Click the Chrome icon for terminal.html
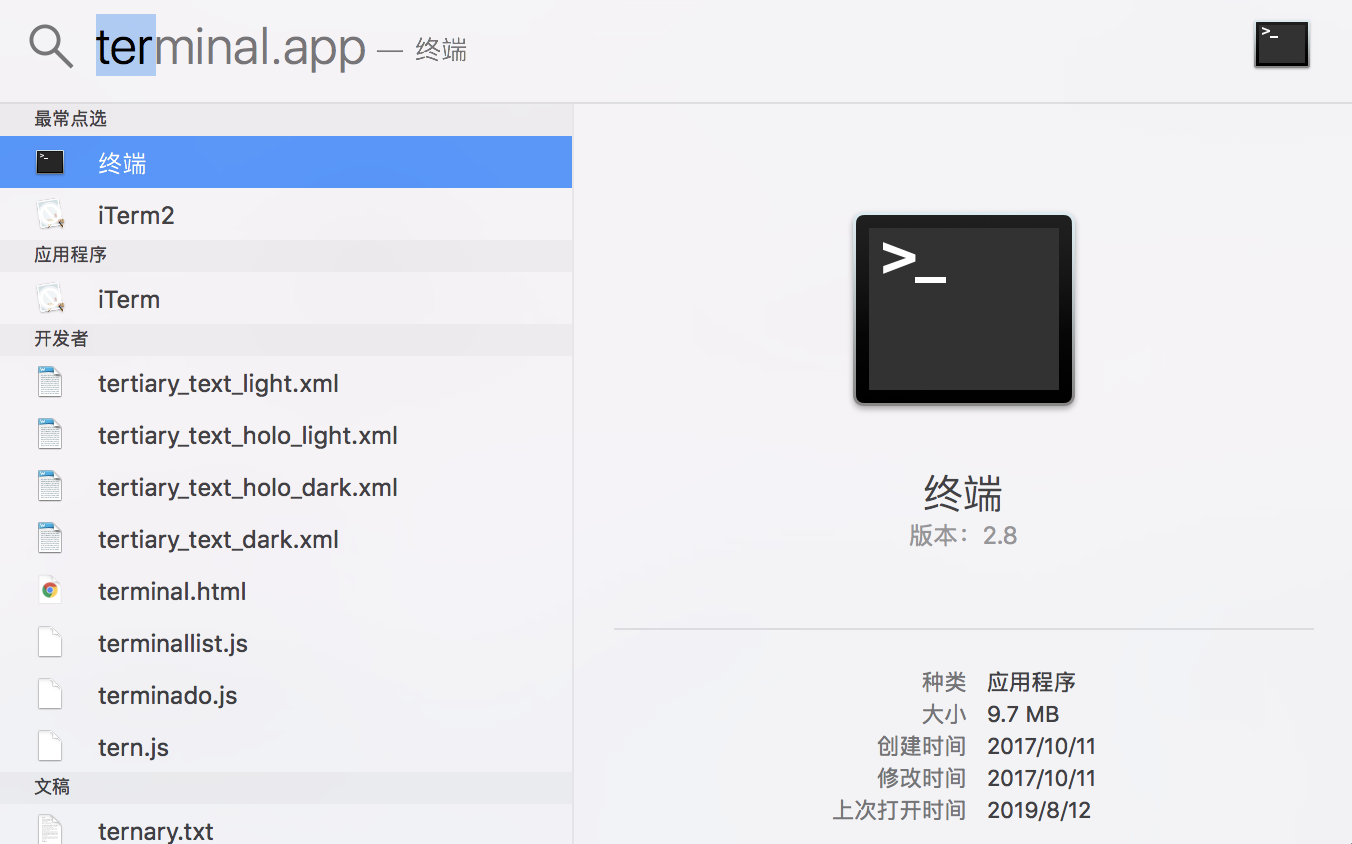Screen dimensions: 1352x844 tap(50, 590)
